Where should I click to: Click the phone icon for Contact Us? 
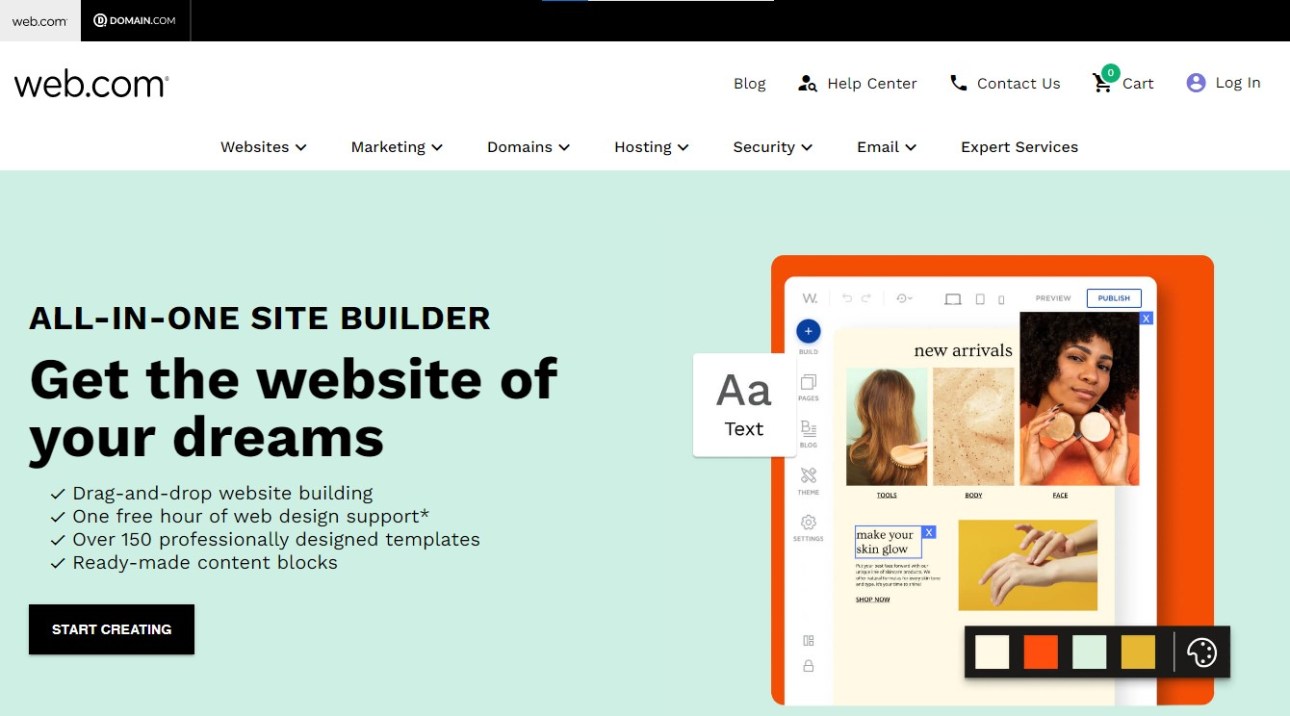[x=958, y=83]
